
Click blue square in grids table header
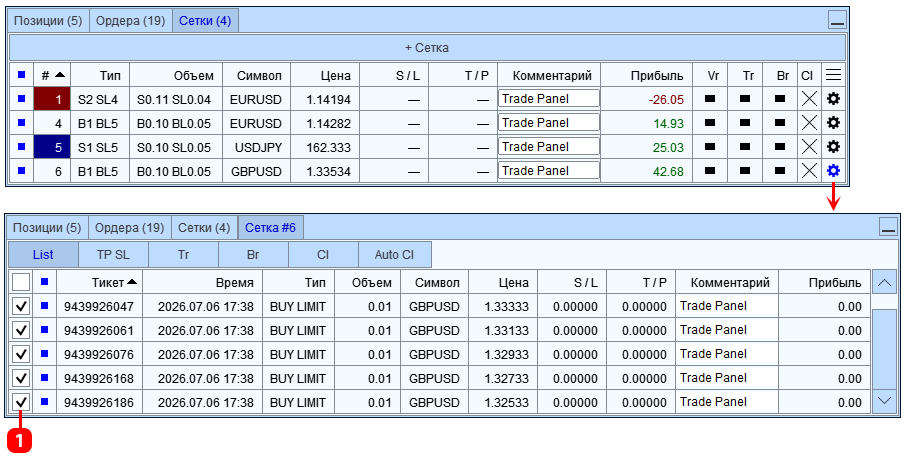click(x=21, y=75)
